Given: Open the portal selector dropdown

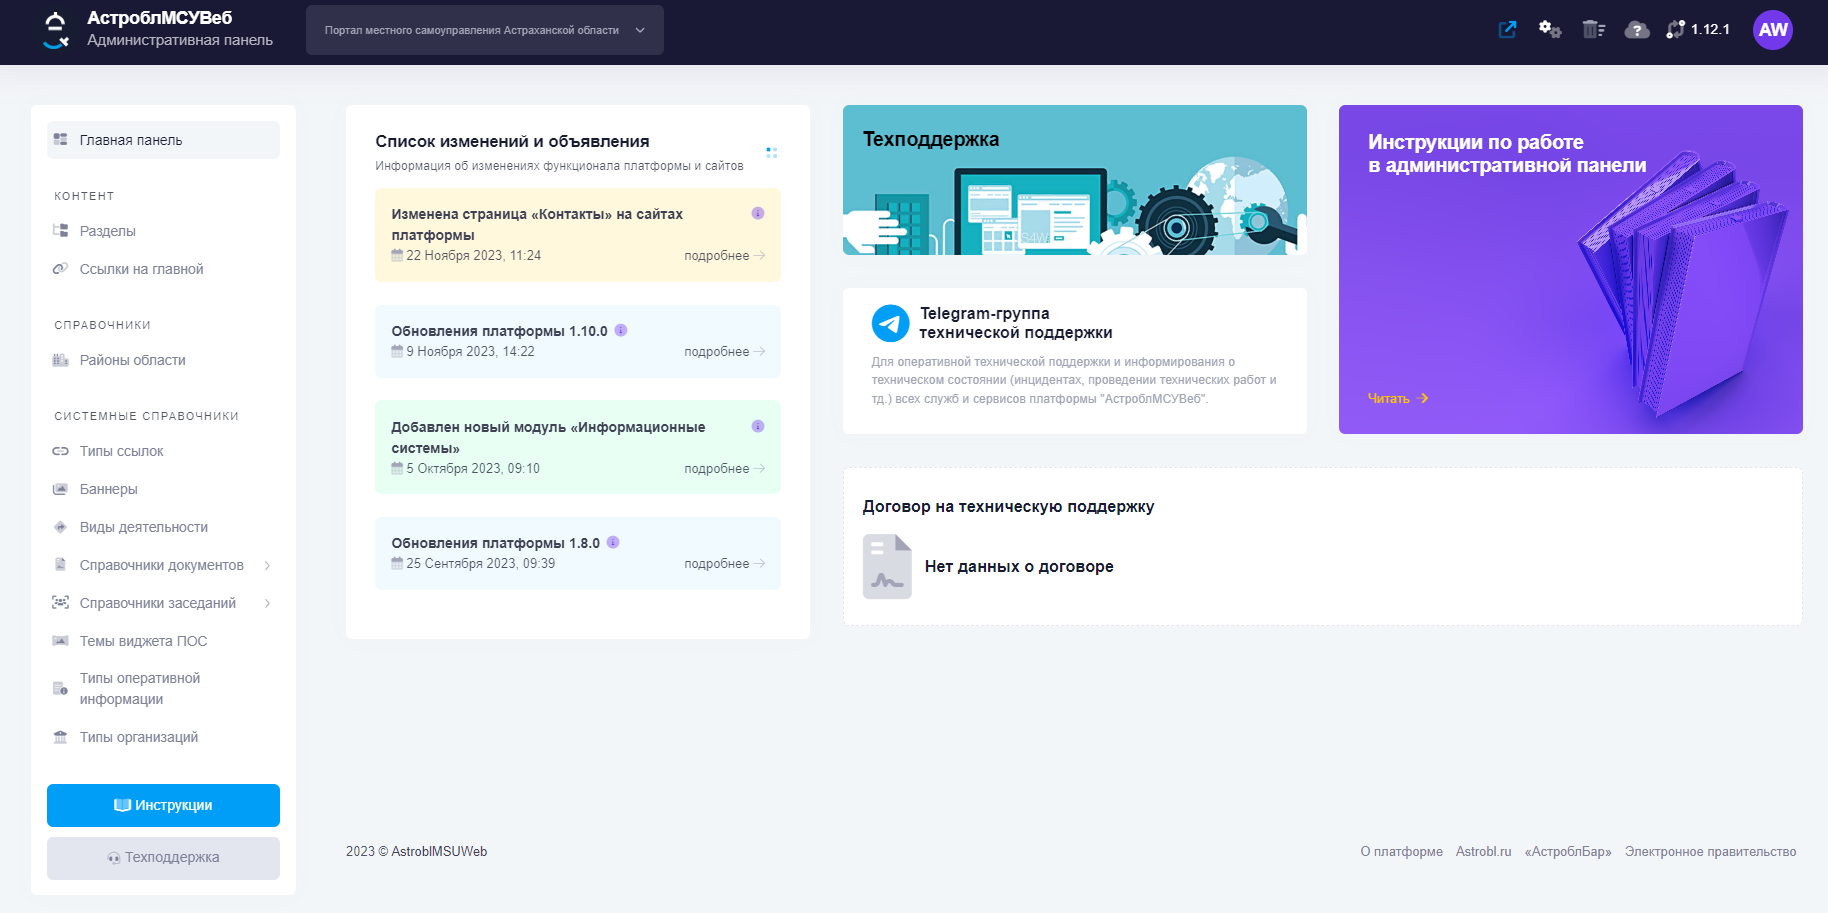Looking at the screenshot, I should coord(484,30).
